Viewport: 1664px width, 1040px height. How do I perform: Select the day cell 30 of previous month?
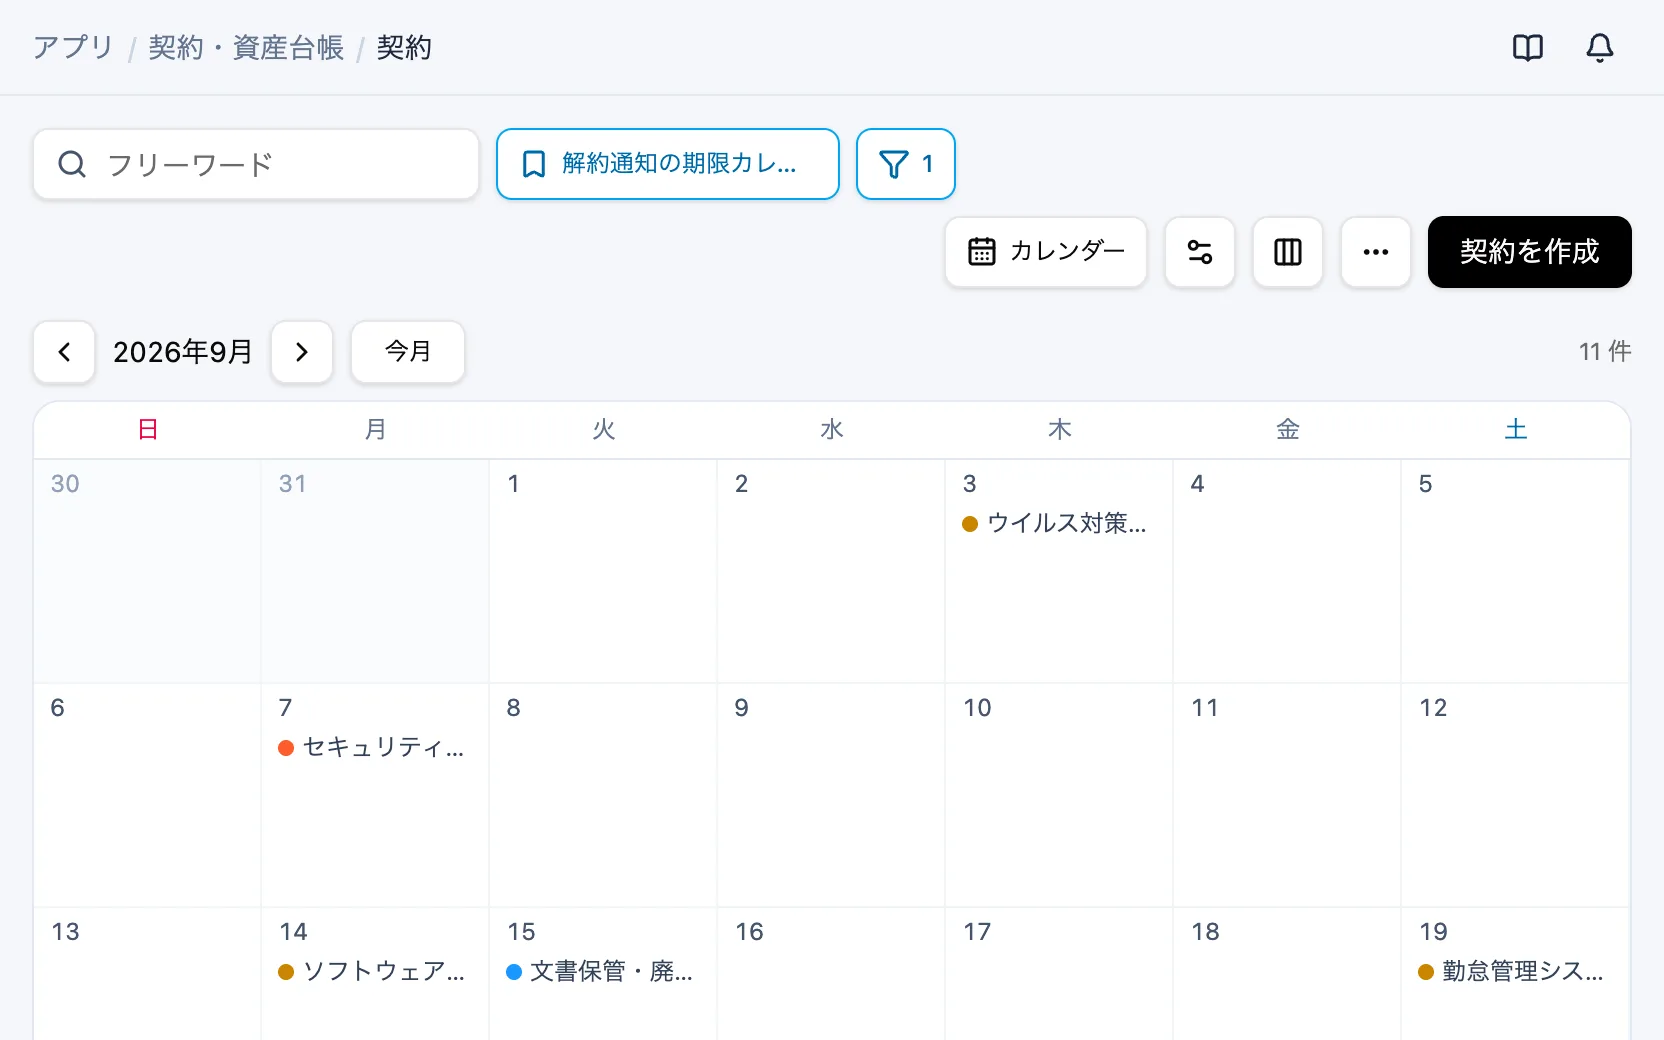coord(147,571)
